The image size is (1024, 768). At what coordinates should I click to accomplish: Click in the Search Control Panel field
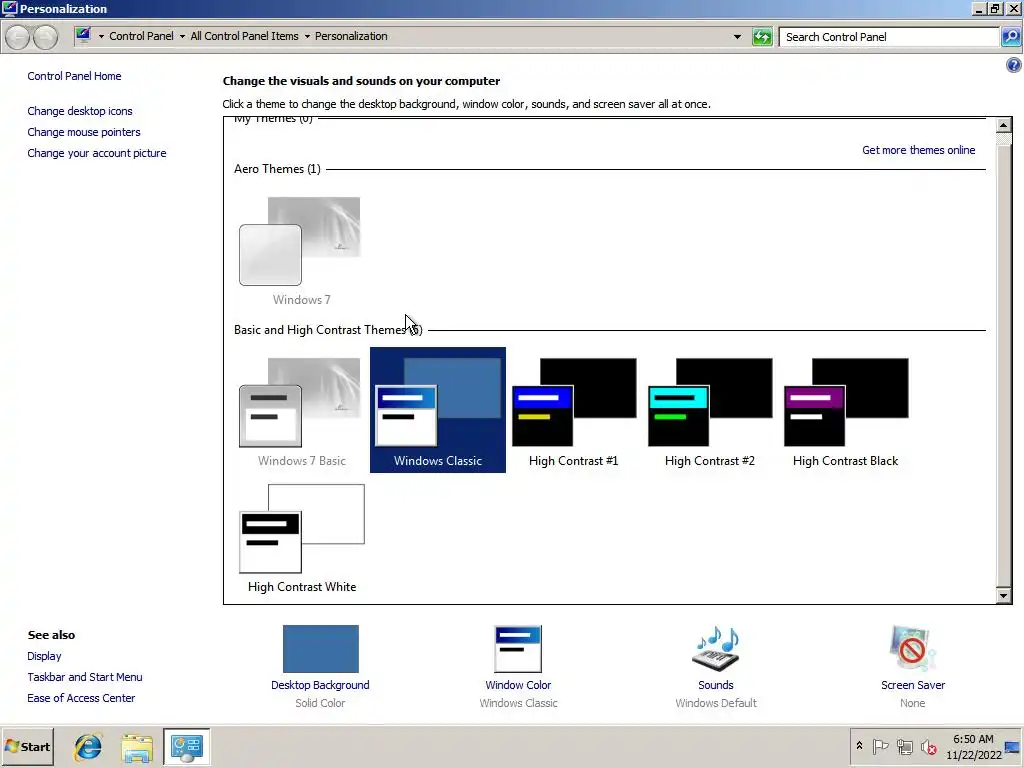point(889,37)
